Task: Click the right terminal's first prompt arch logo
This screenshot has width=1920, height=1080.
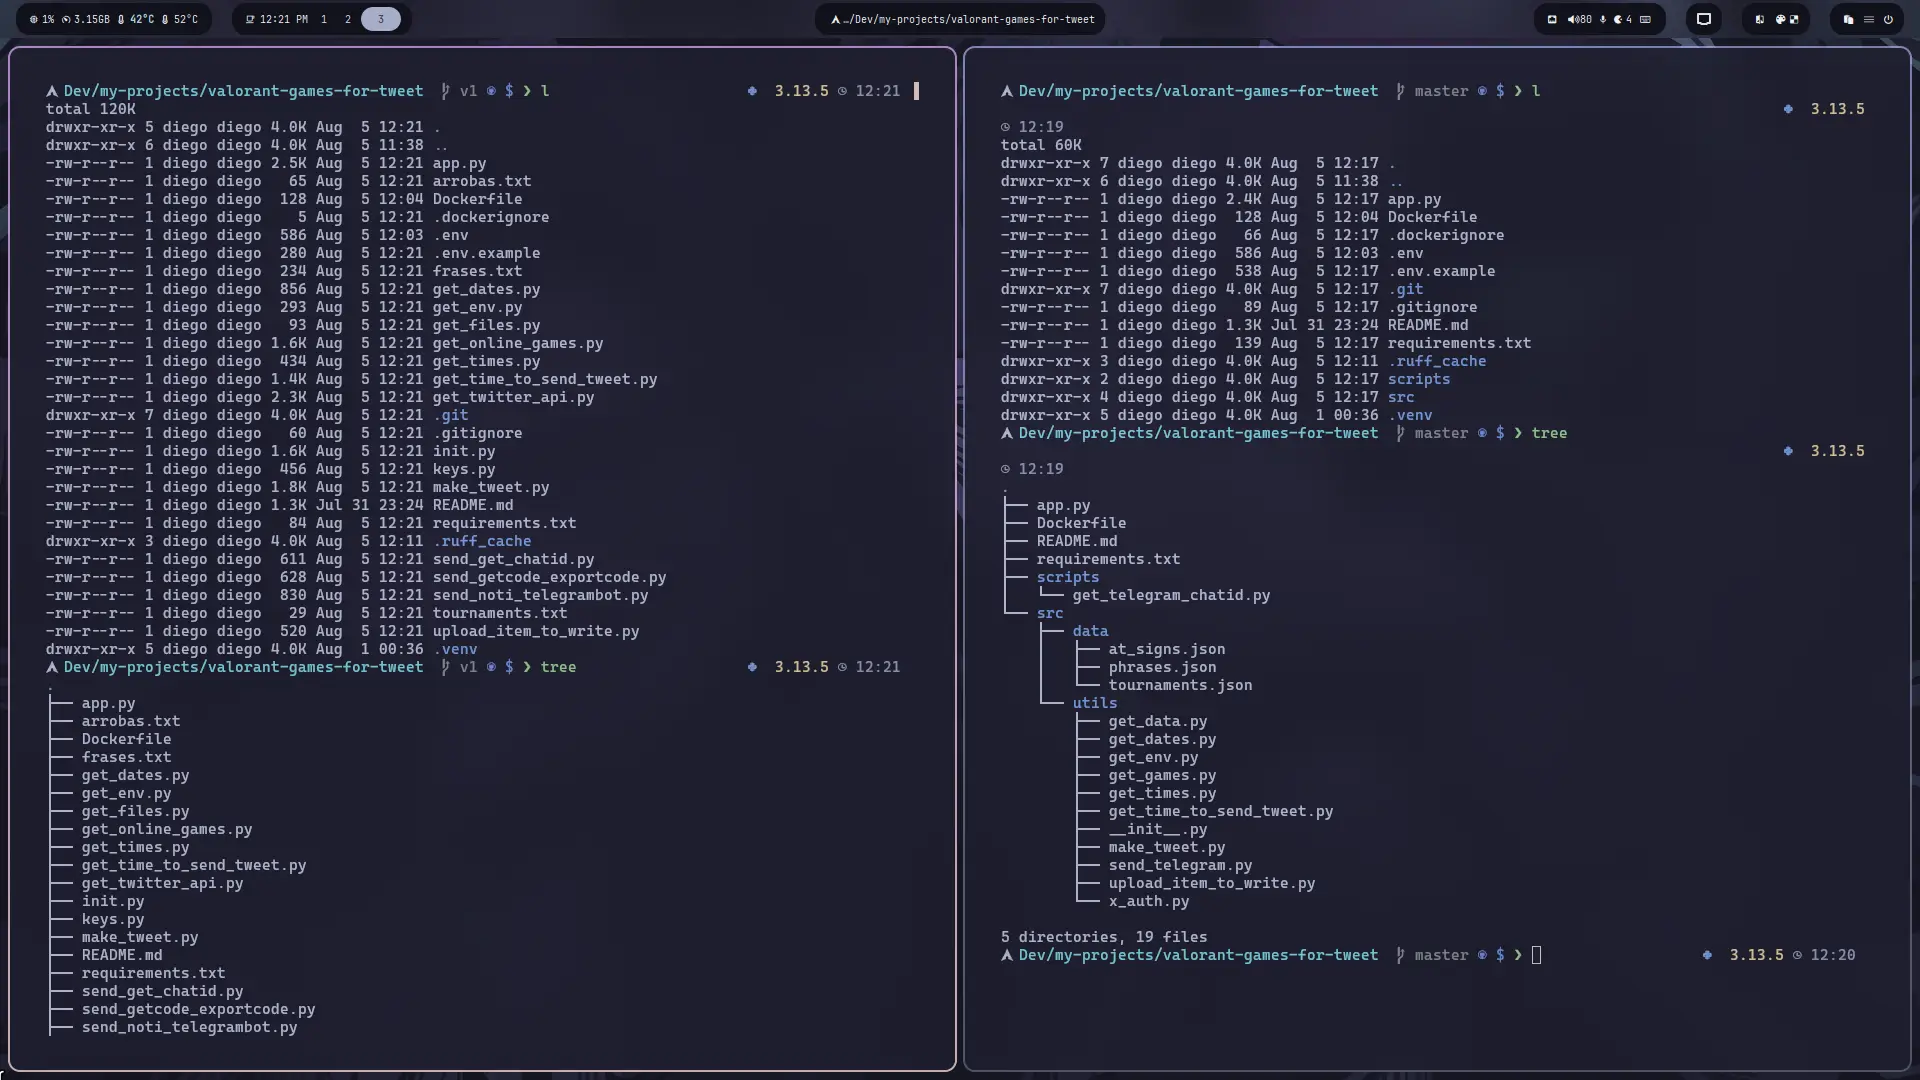Action: click(x=1007, y=91)
